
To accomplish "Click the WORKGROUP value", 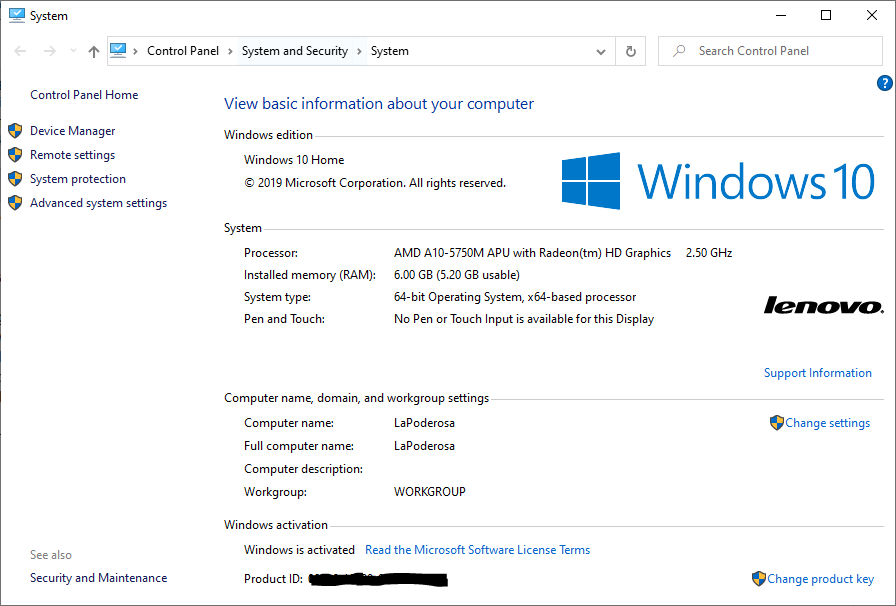I will (430, 492).
